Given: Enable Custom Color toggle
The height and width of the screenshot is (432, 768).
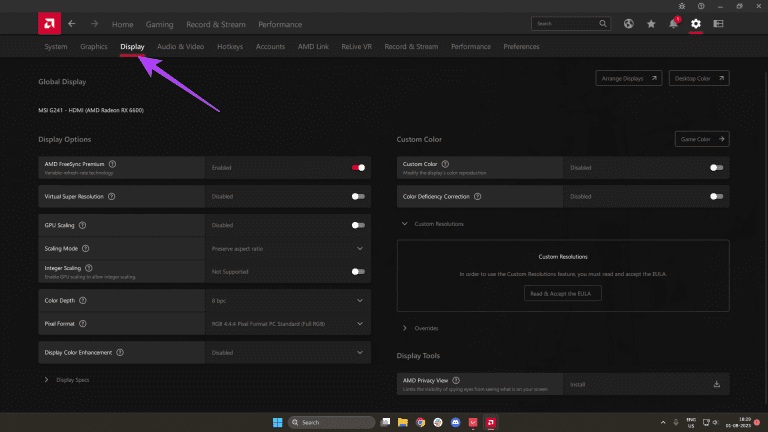Looking at the screenshot, I should (x=717, y=168).
